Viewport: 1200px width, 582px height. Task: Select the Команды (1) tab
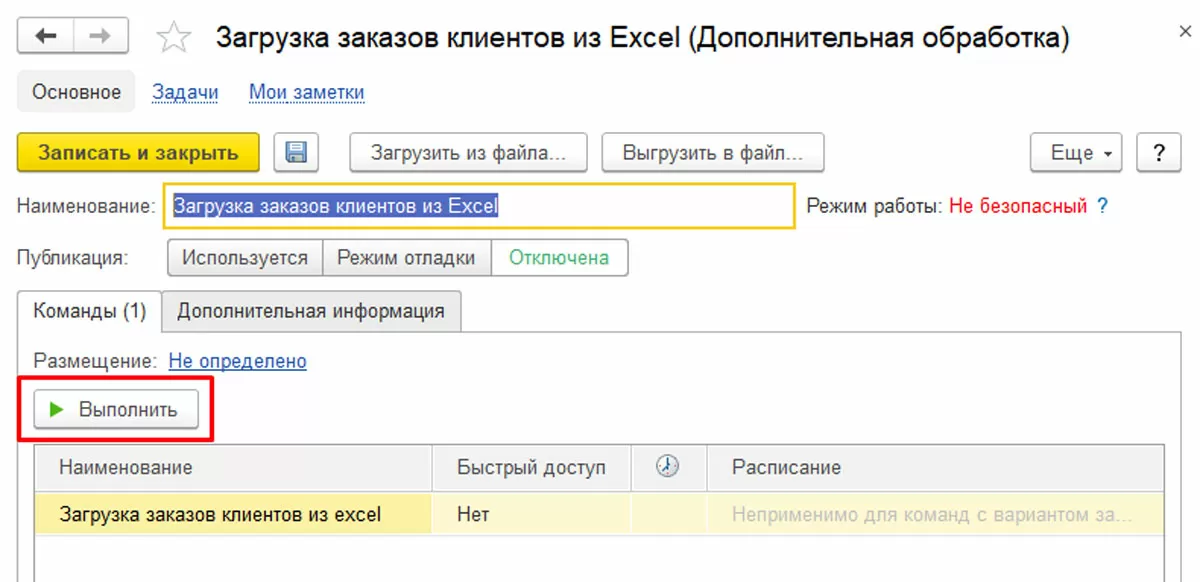tap(90, 310)
